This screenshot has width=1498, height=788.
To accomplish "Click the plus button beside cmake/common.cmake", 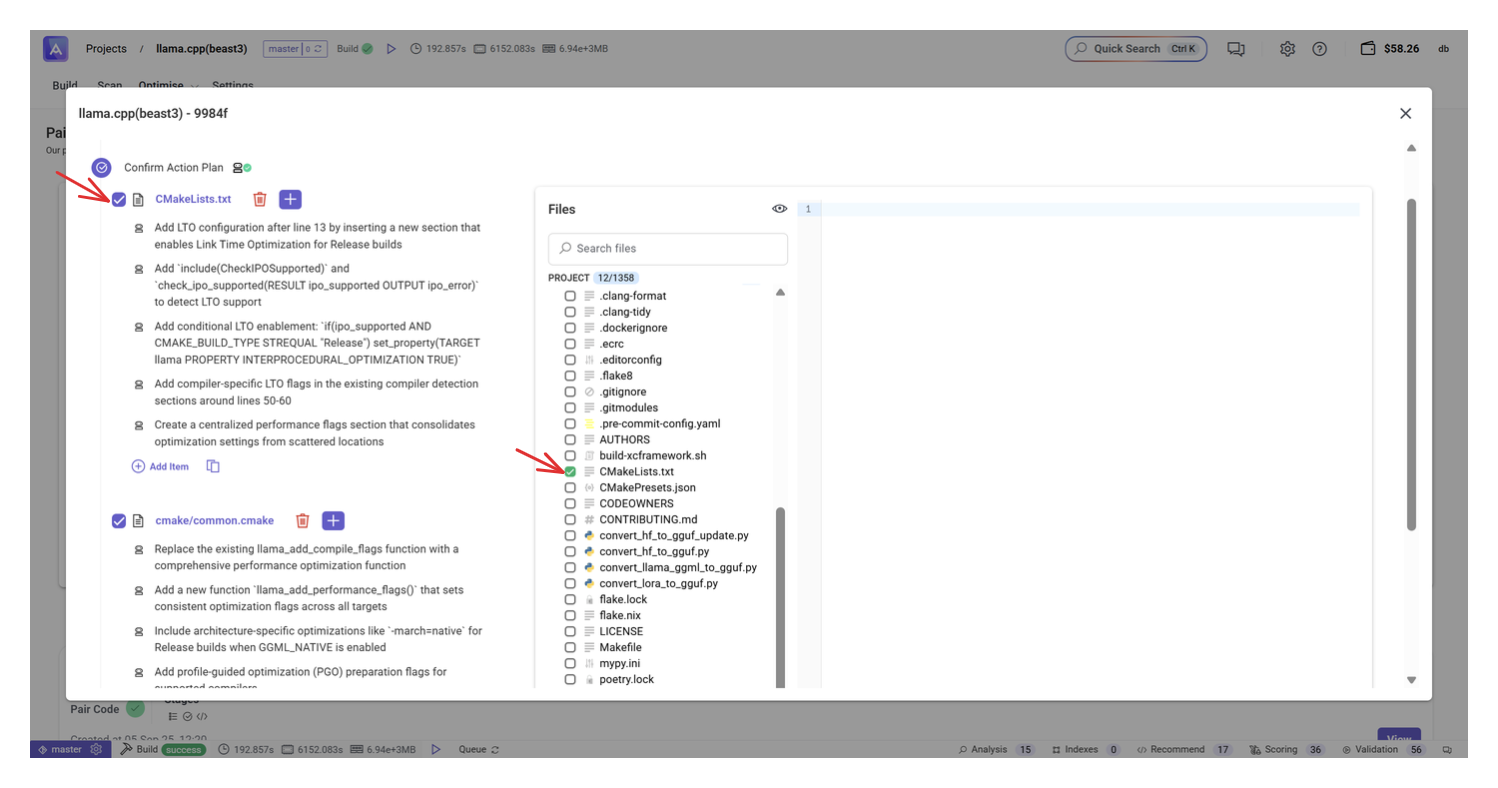I will pyautogui.click(x=333, y=521).
